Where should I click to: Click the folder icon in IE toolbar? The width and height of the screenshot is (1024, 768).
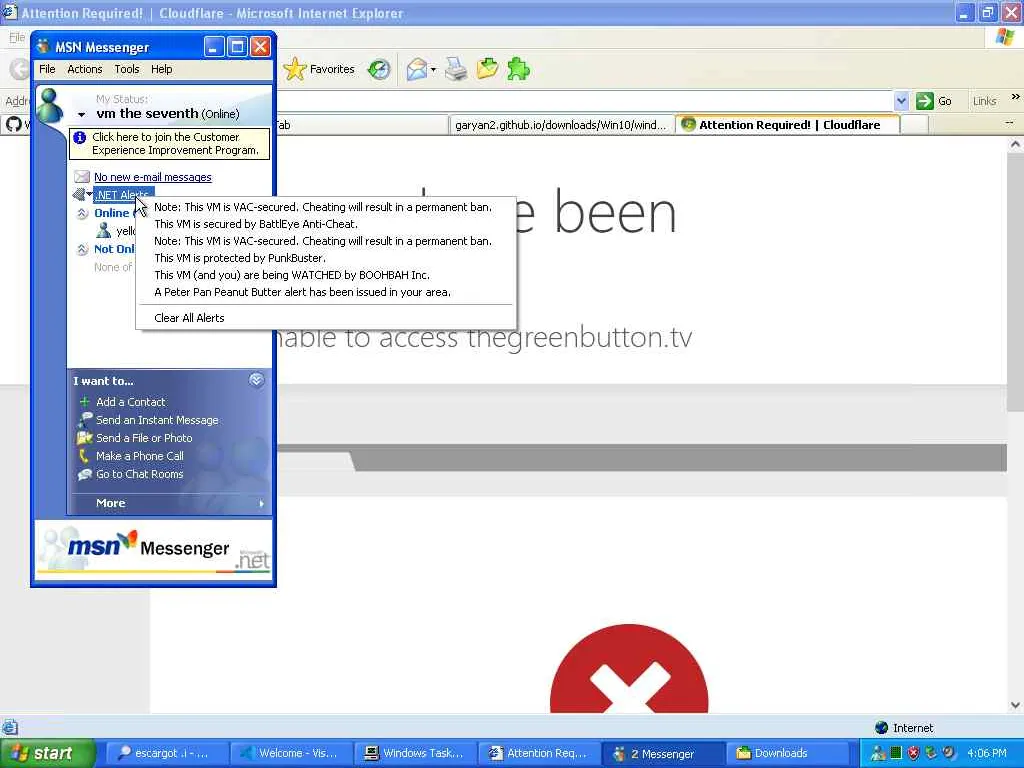click(x=487, y=69)
